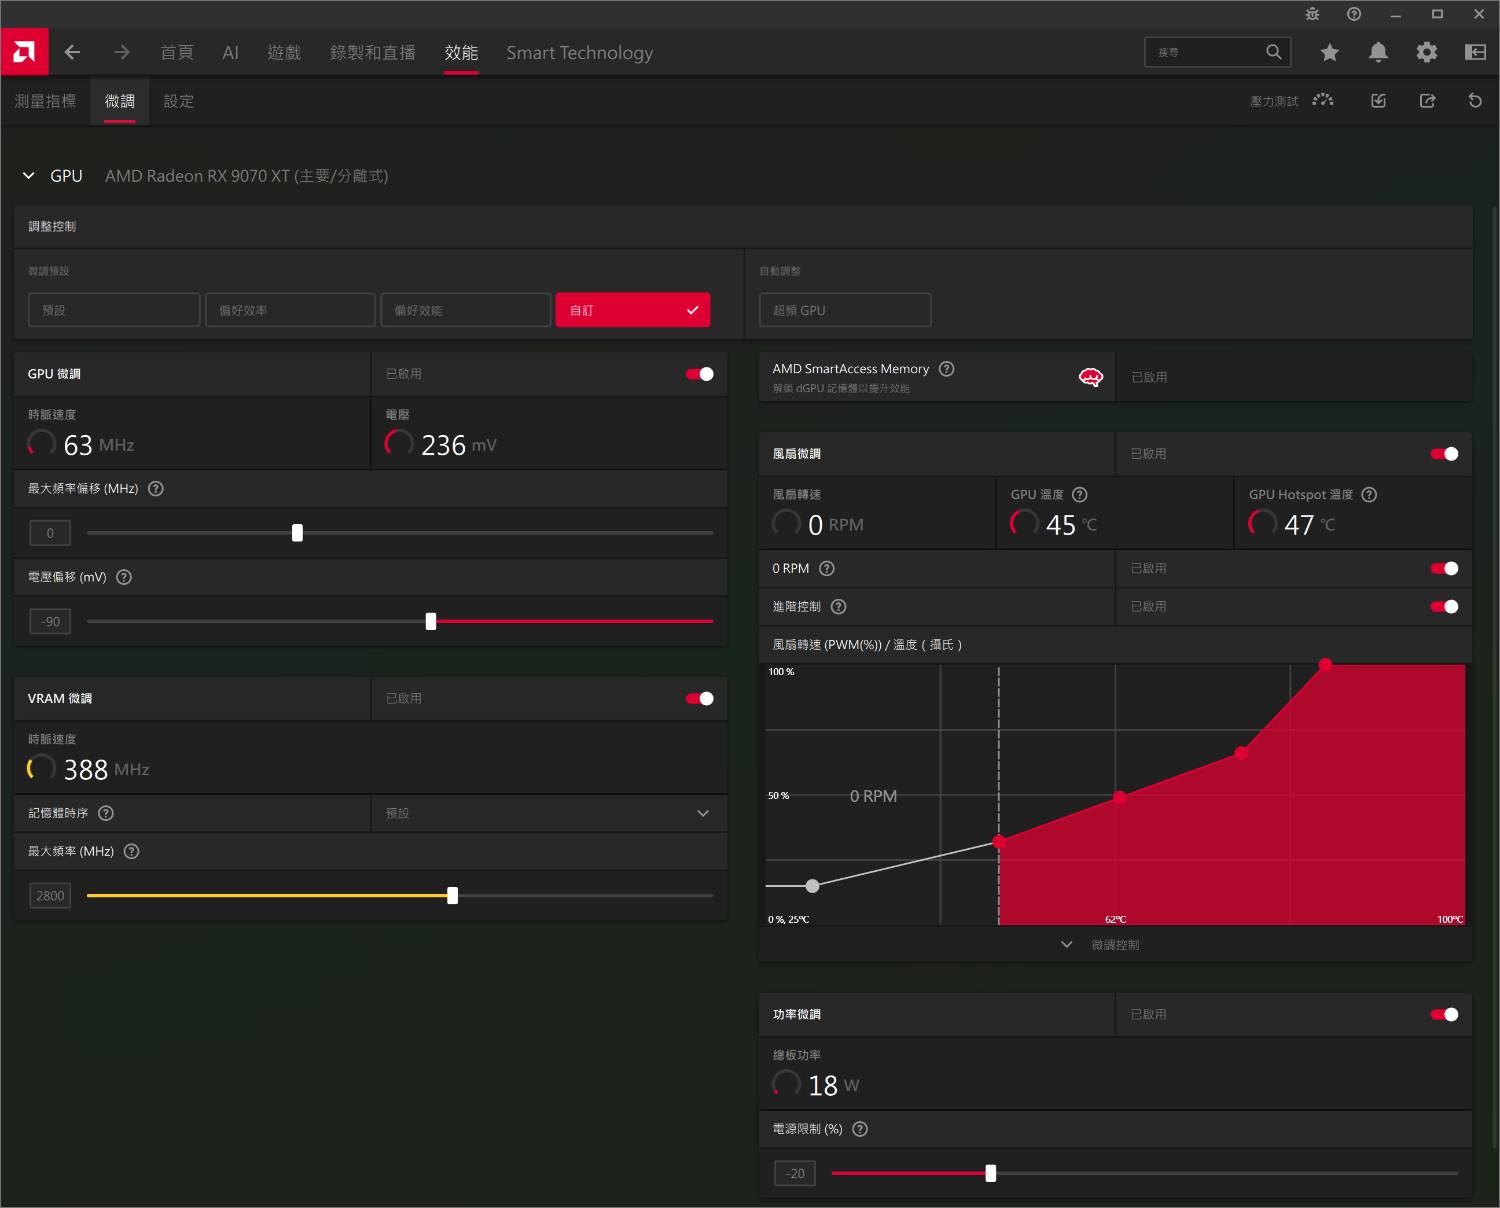Viewport: 1500px width, 1208px height.
Task: Open the 記憶體時序 preset dropdown
Action: pyautogui.click(x=549, y=813)
